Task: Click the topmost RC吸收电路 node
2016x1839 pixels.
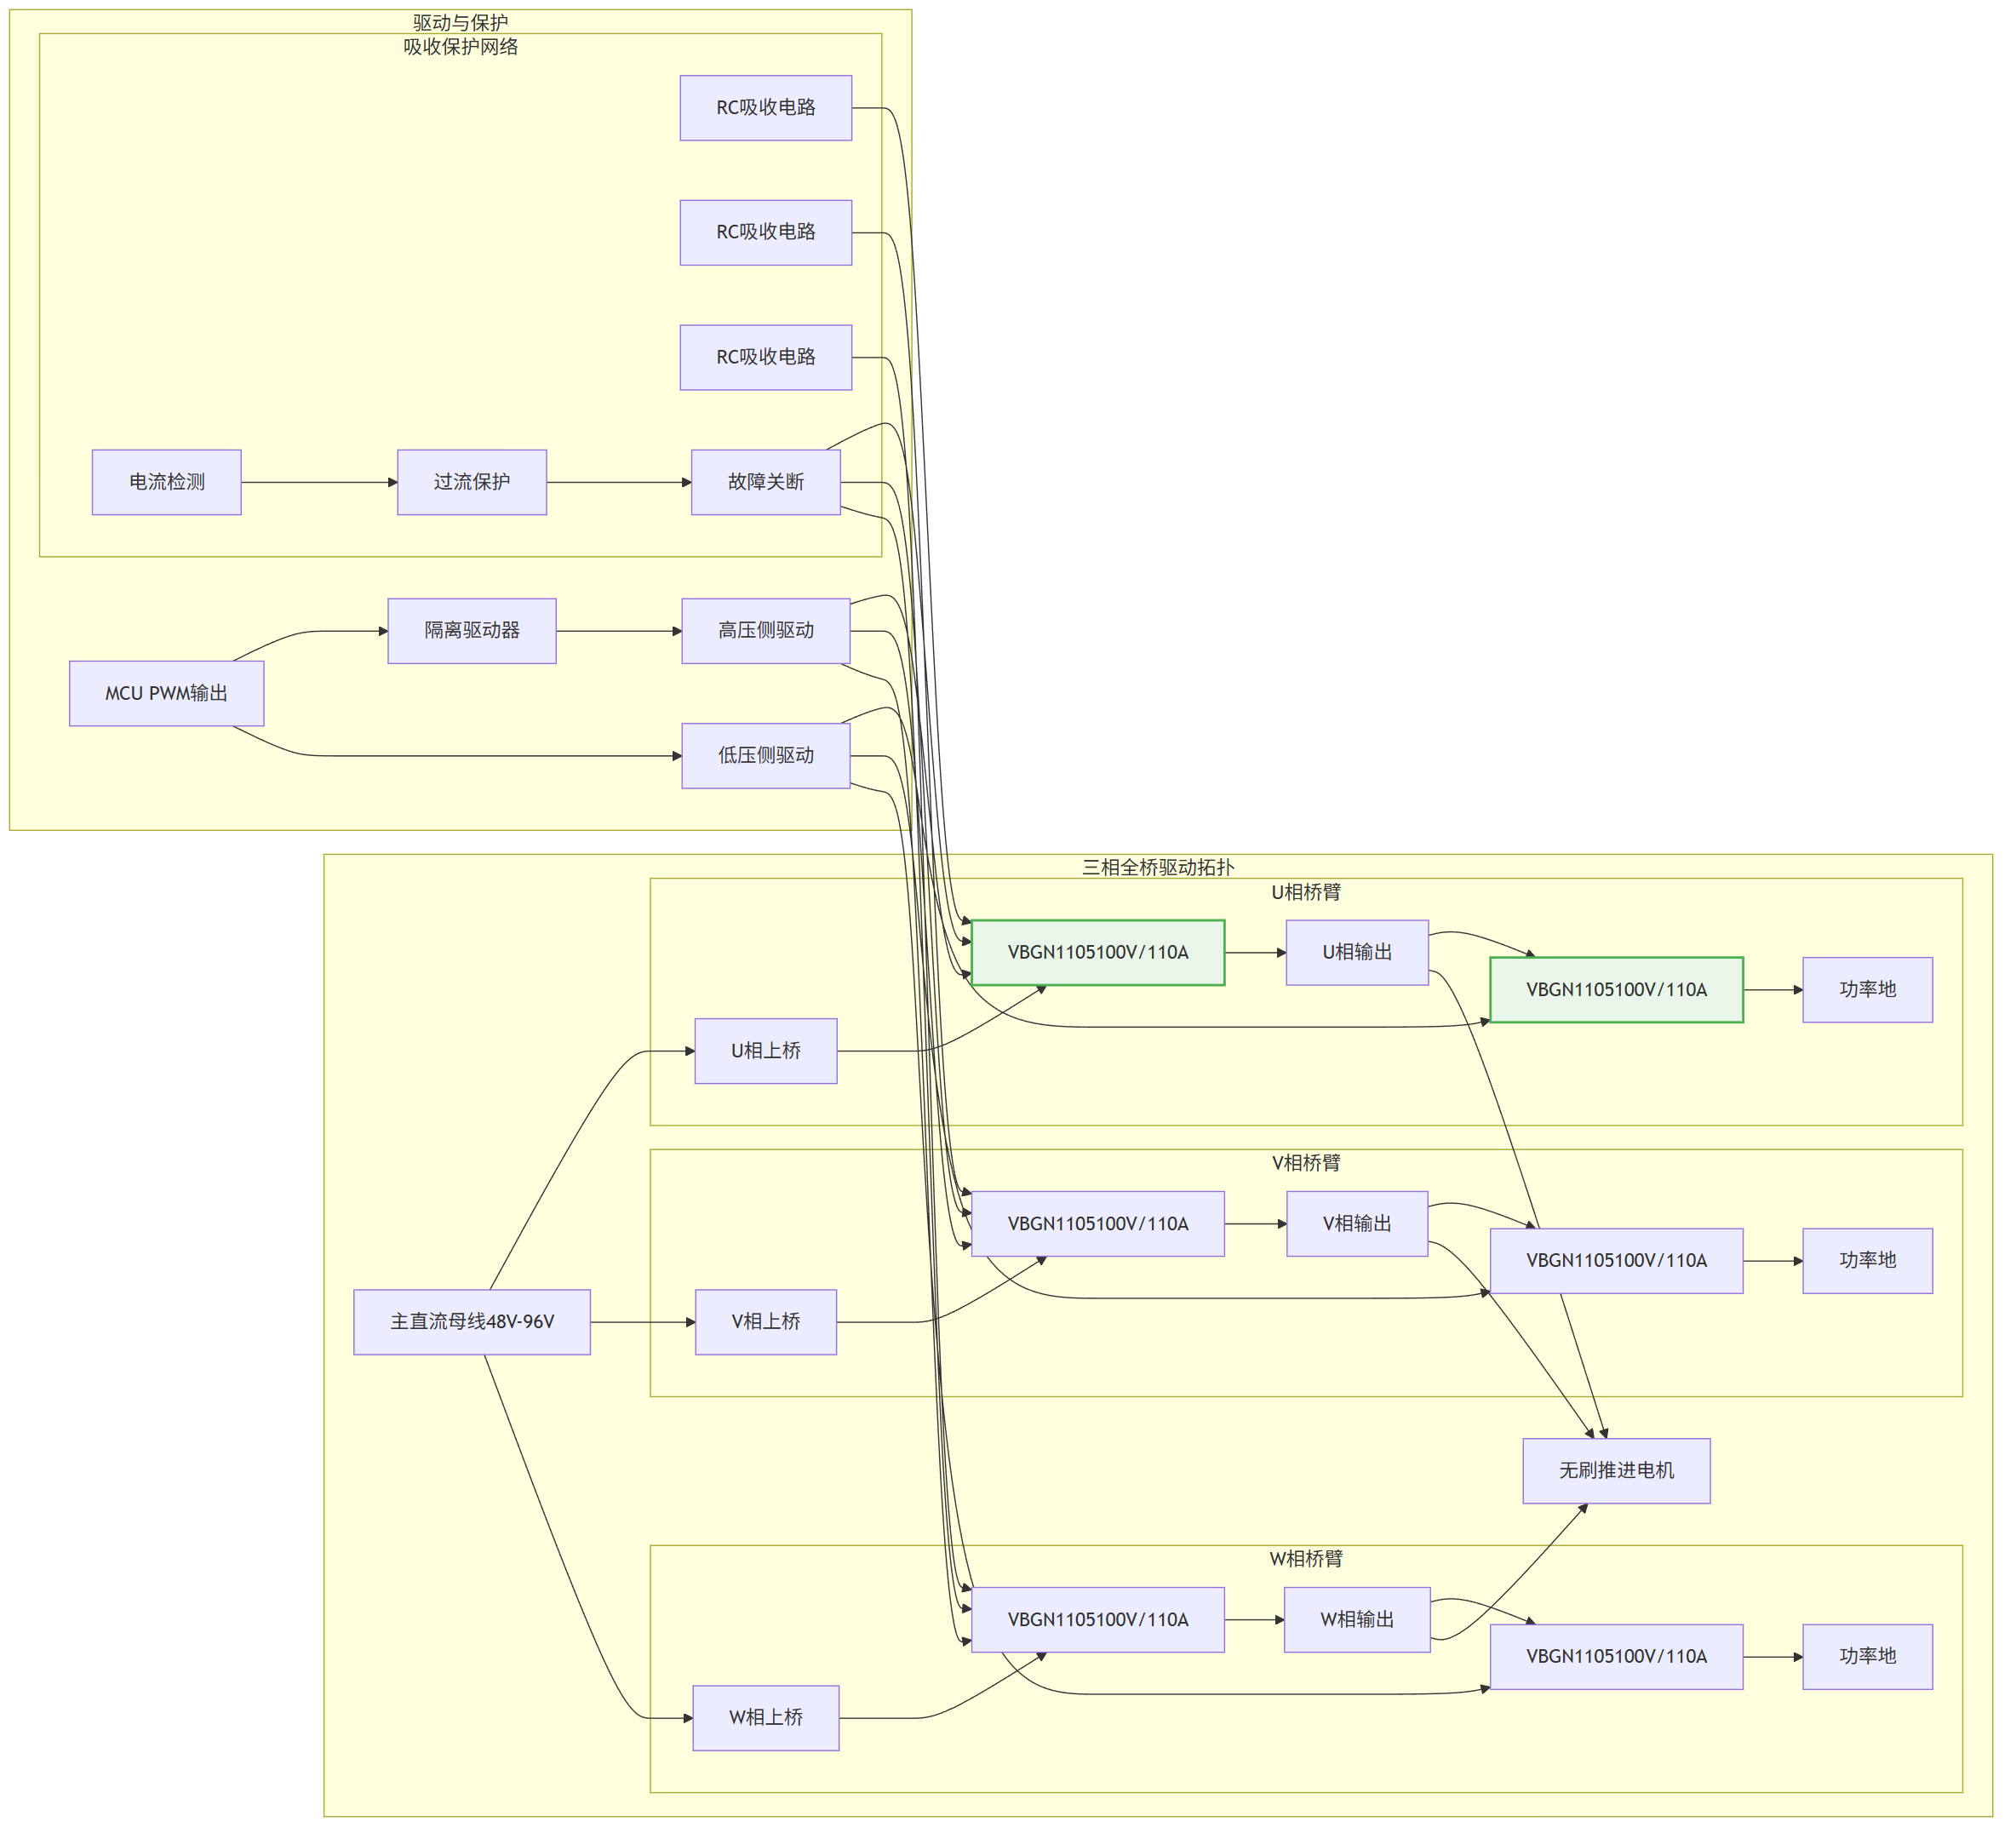Action: tap(766, 108)
